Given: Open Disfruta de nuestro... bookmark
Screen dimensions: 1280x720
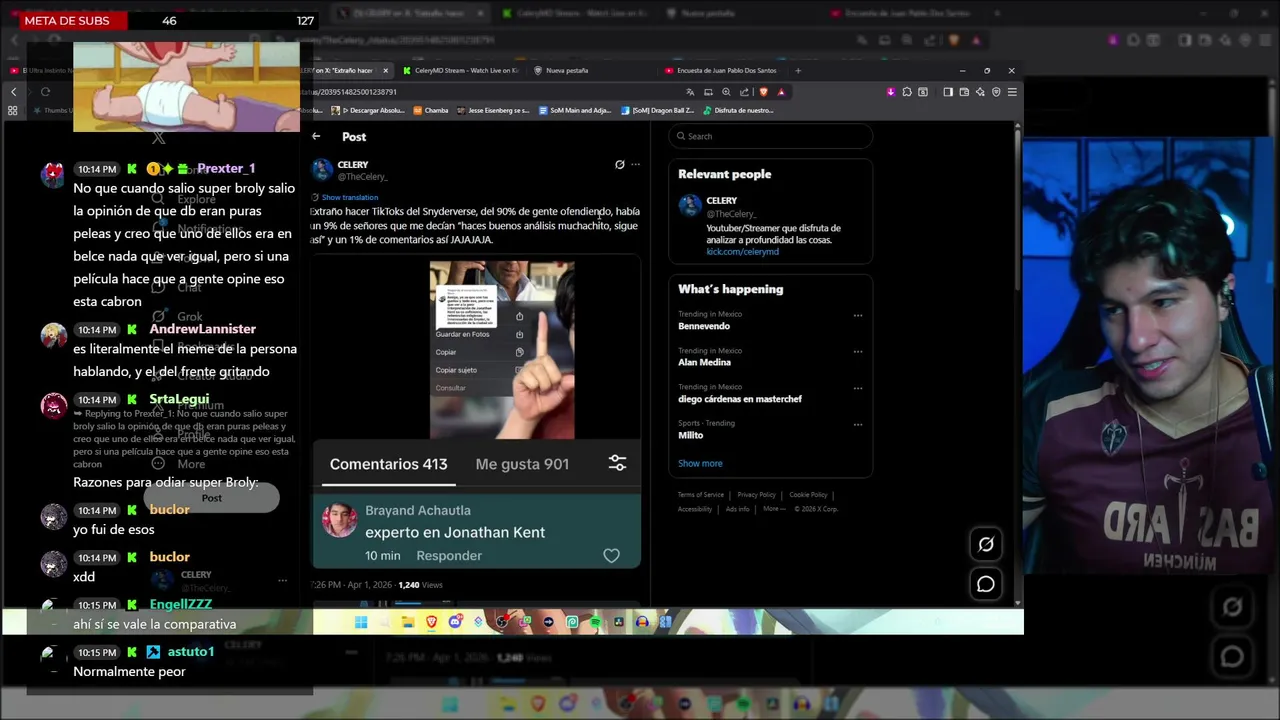Looking at the screenshot, I should click(738, 110).
